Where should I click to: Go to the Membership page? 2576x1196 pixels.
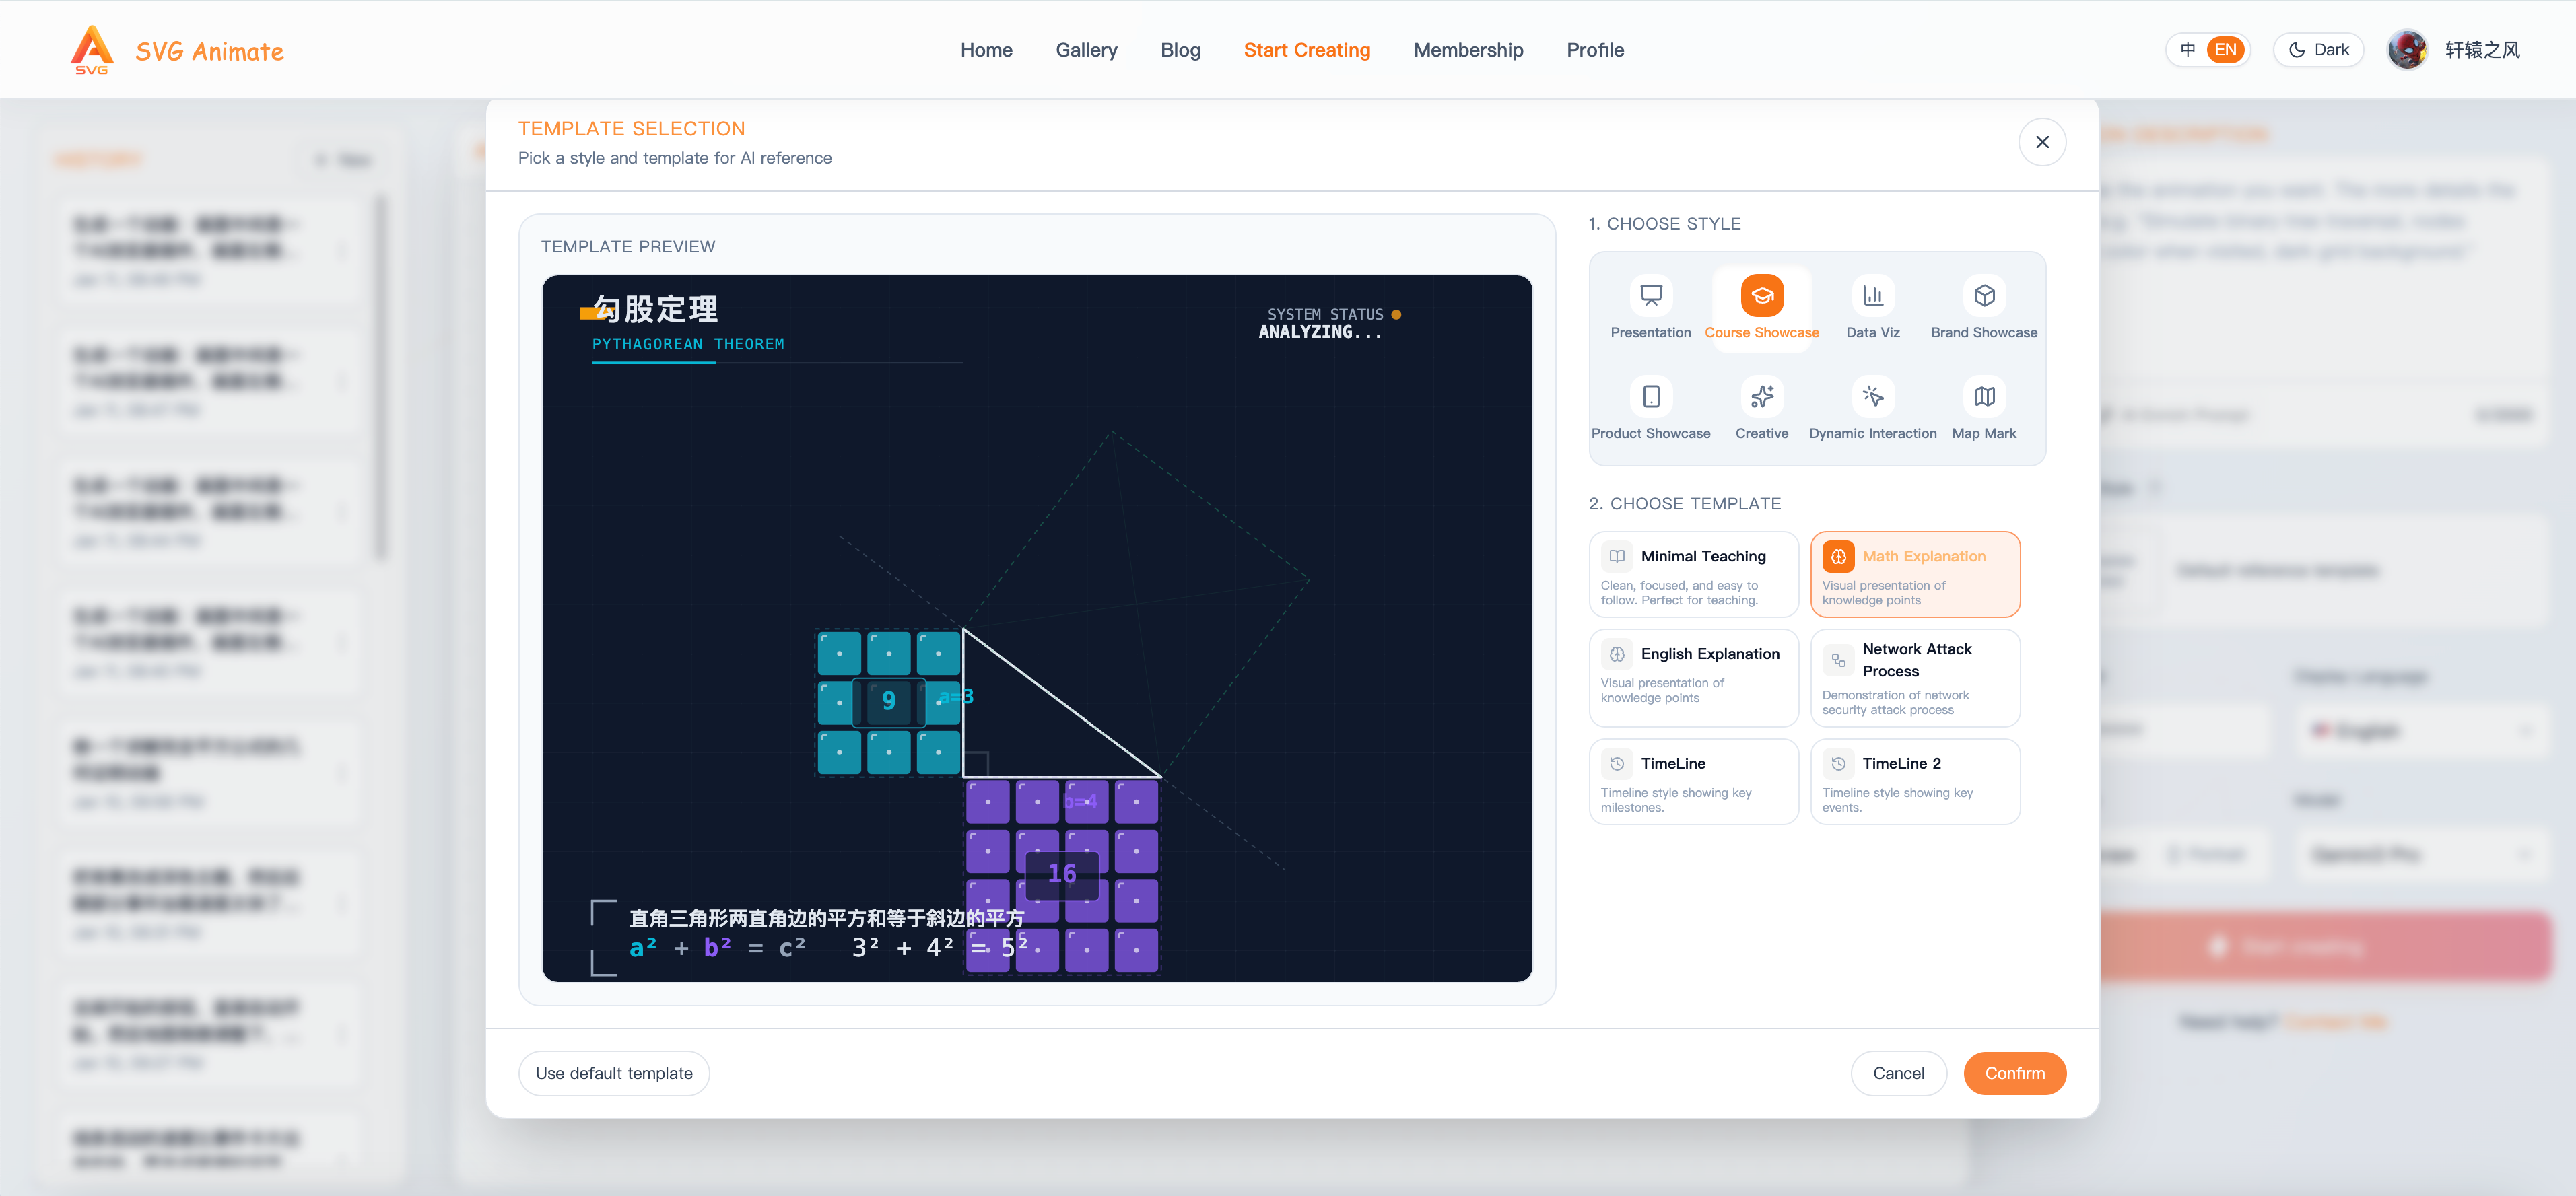(x=1468, y=49)
